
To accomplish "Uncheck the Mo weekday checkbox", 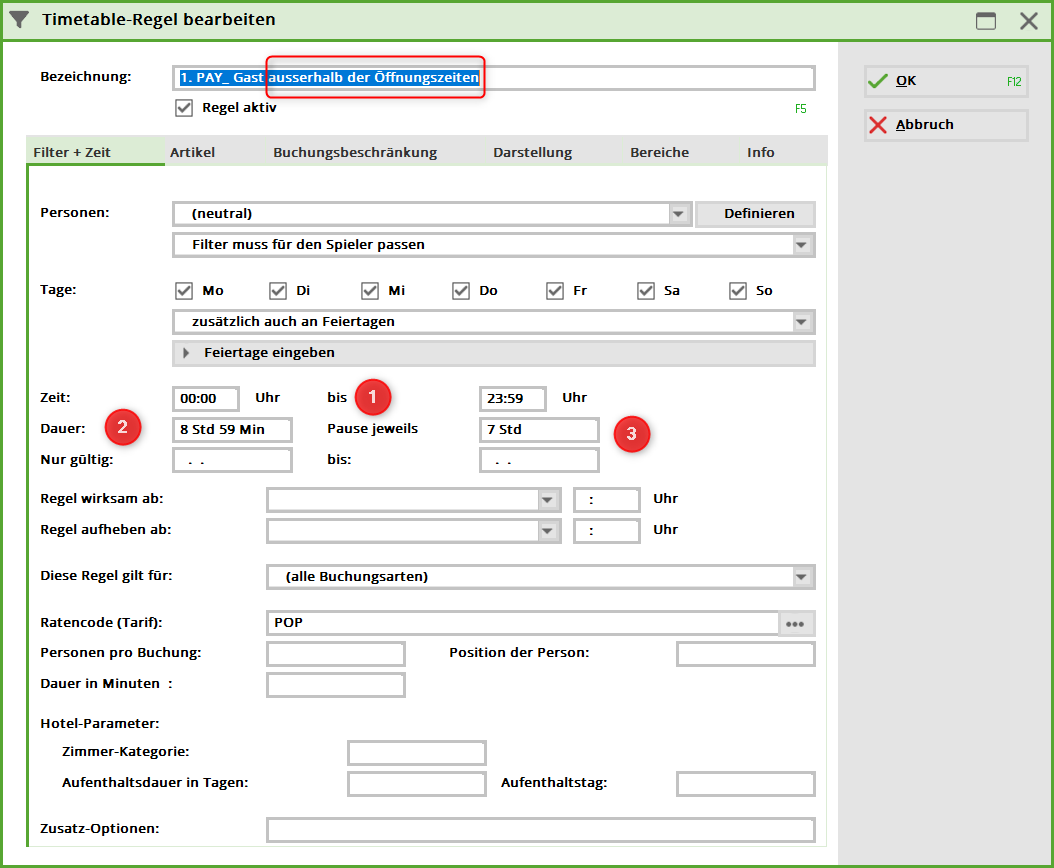I will click(x=184, y=291).
